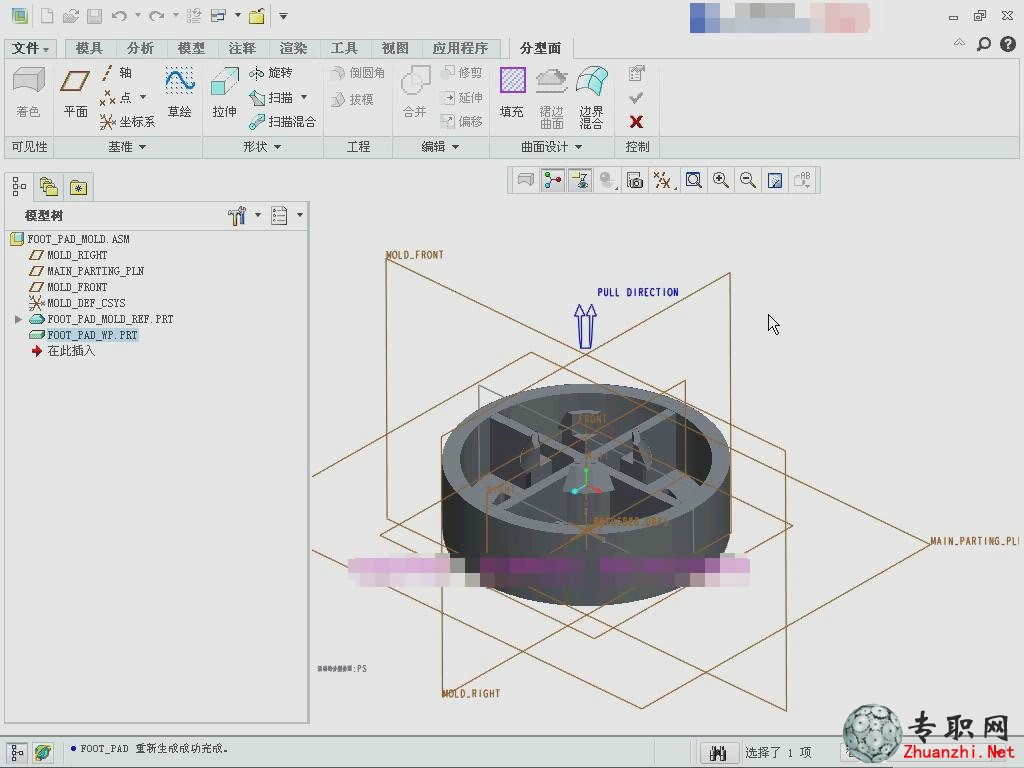Open model tree settings hammer dropdown

258,215
